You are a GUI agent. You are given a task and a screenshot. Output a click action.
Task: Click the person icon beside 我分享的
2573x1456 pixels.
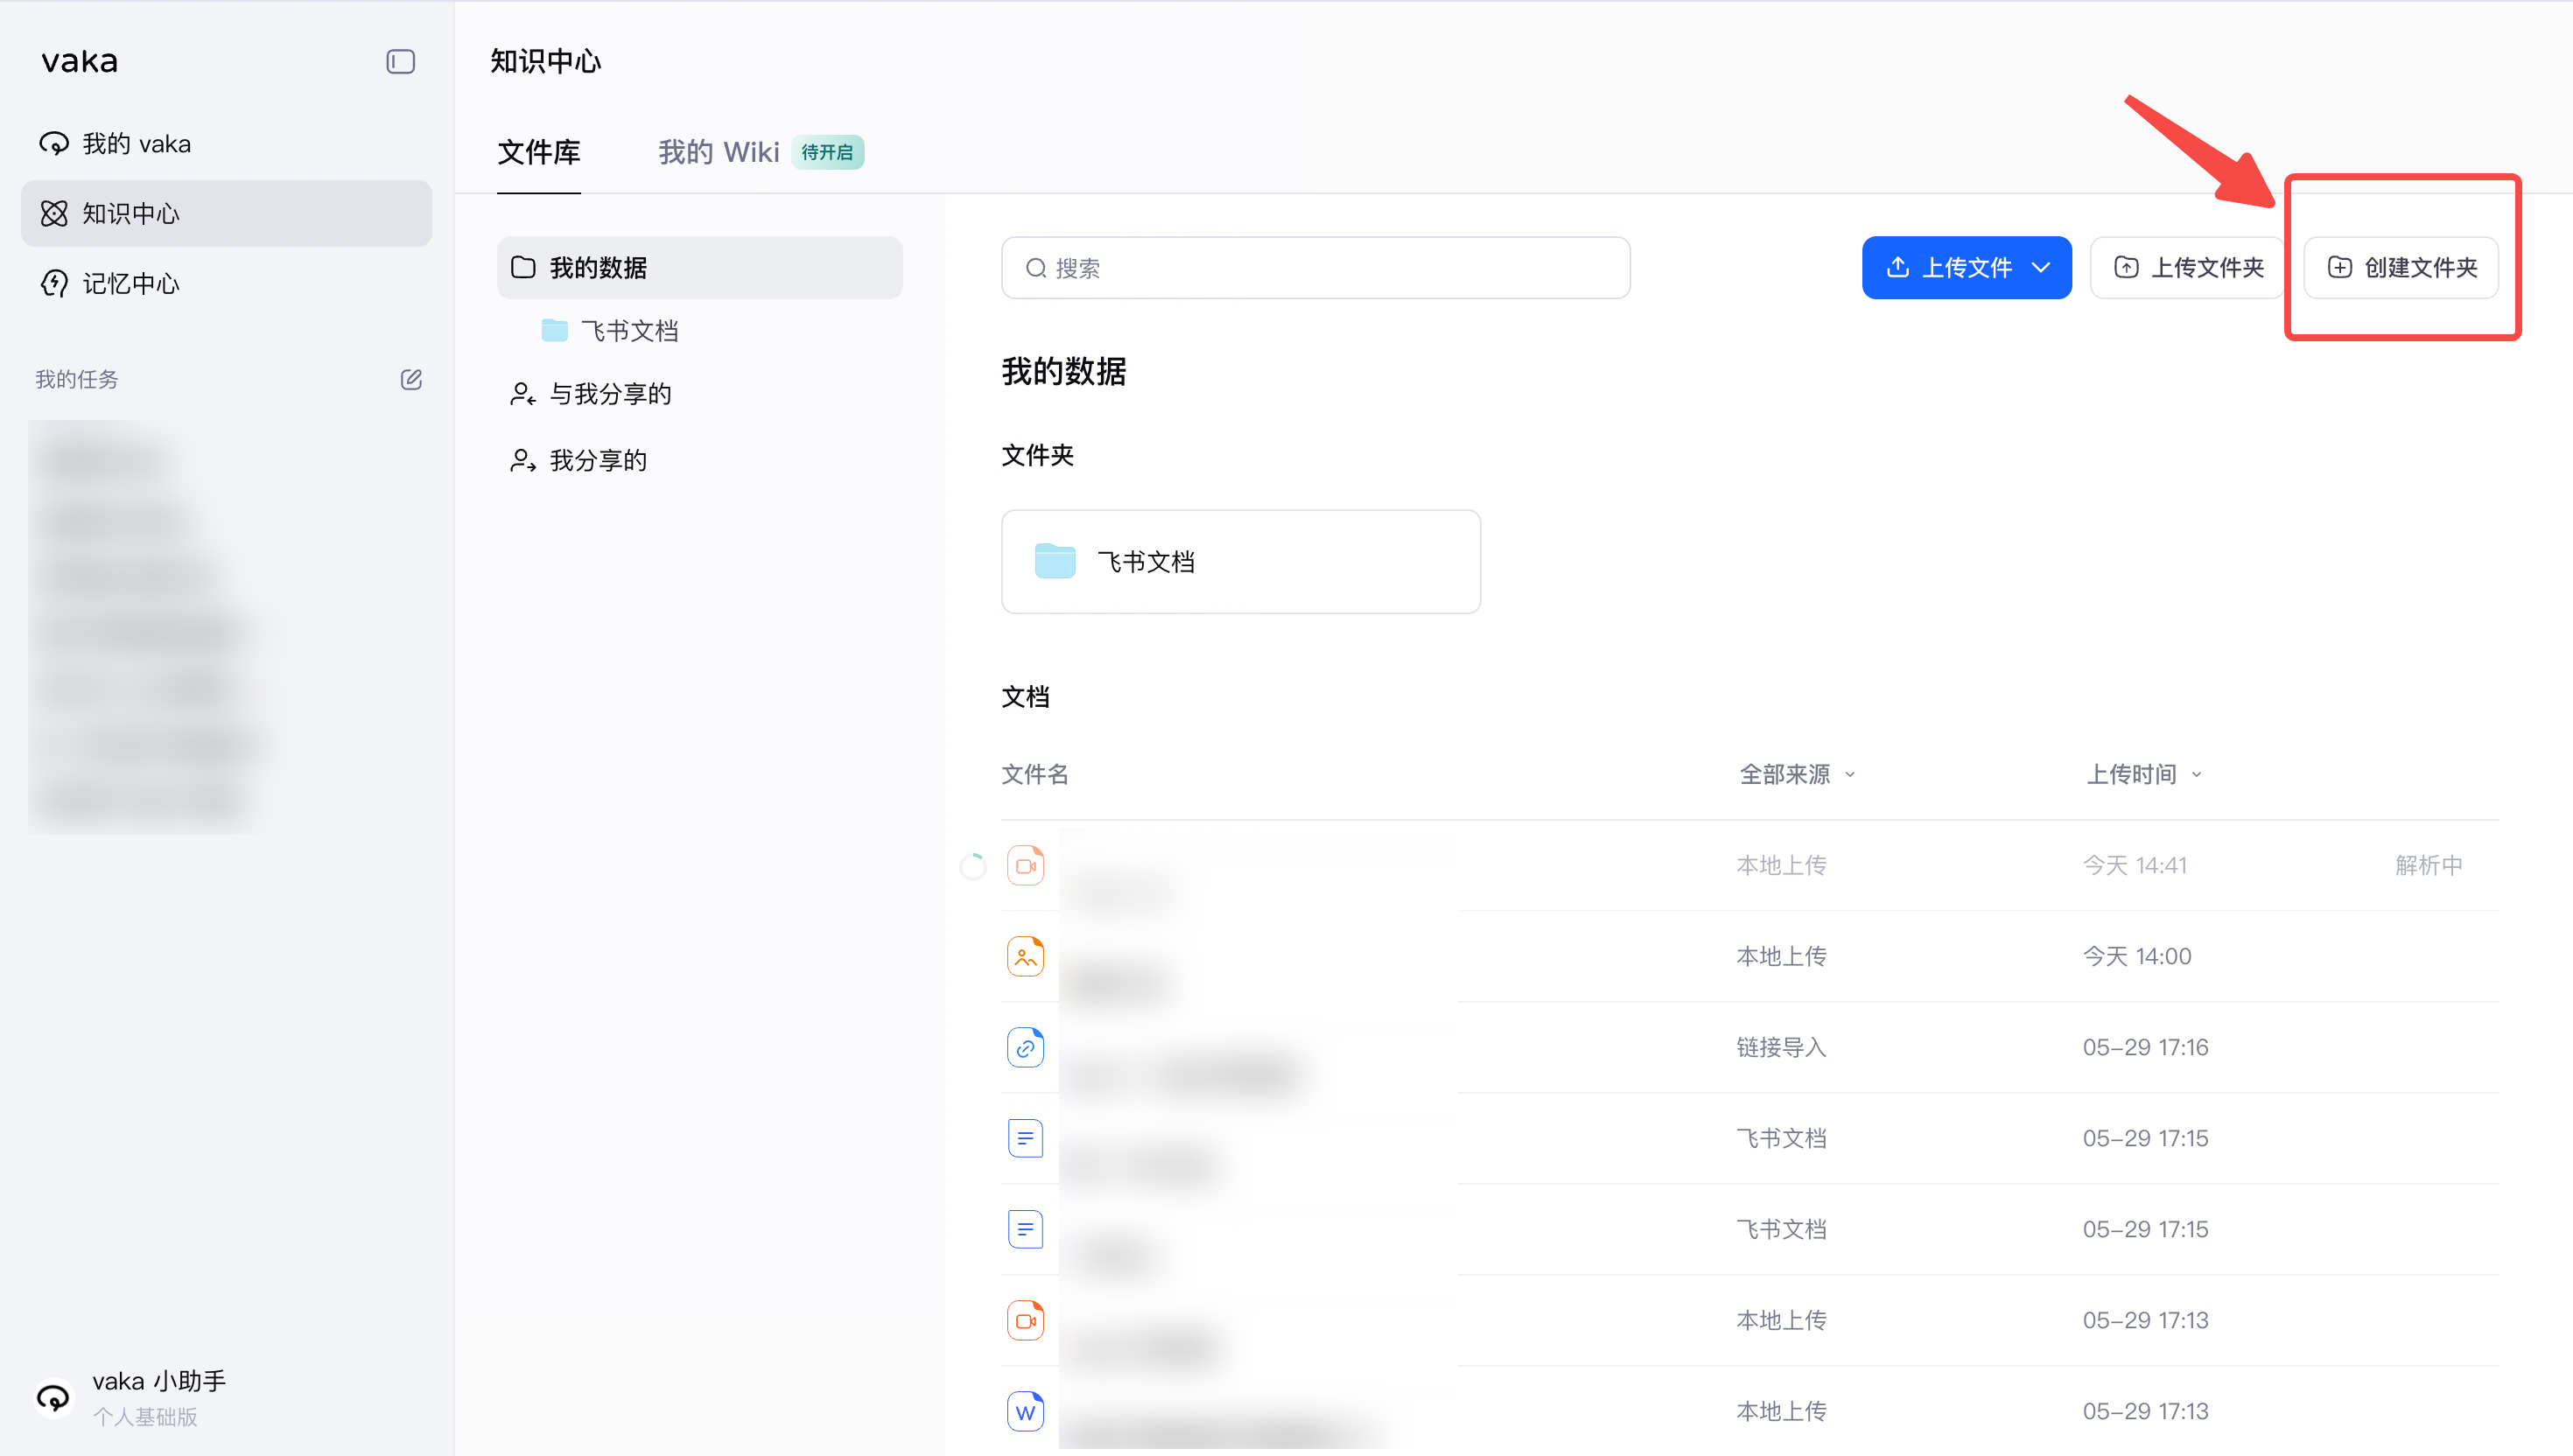[x=523, y=460]
